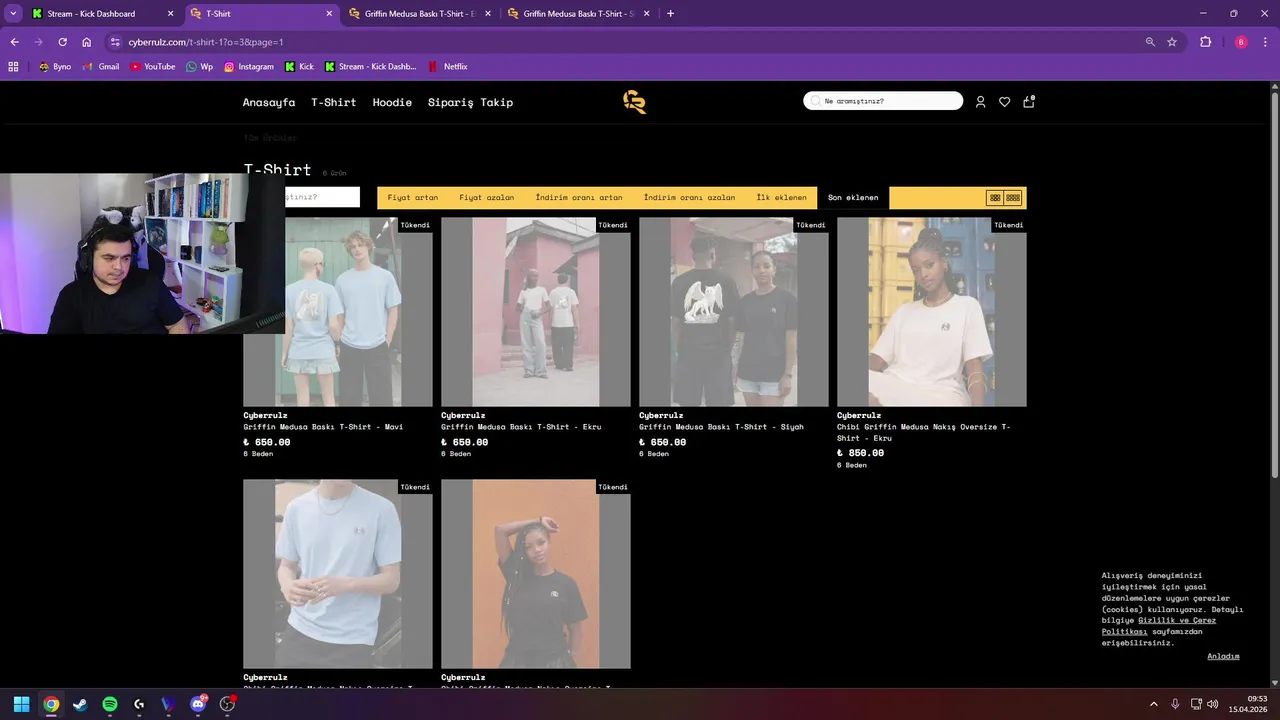Image resolution: width=1280 pixels, height=720 pixels.
Task: Open Spotify from the taskbar
Action: 110,704
